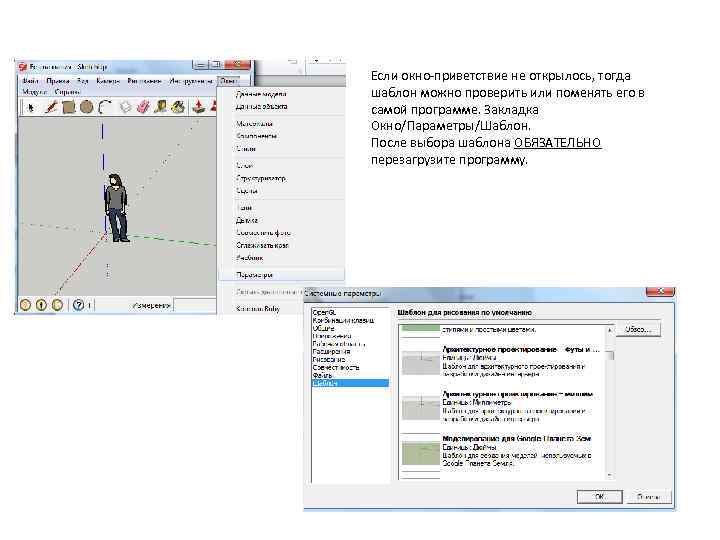720x540 pixels.
Task: Open the question-mark help icon in status bar
Action: pyautogui.click(x=79, y=304)
